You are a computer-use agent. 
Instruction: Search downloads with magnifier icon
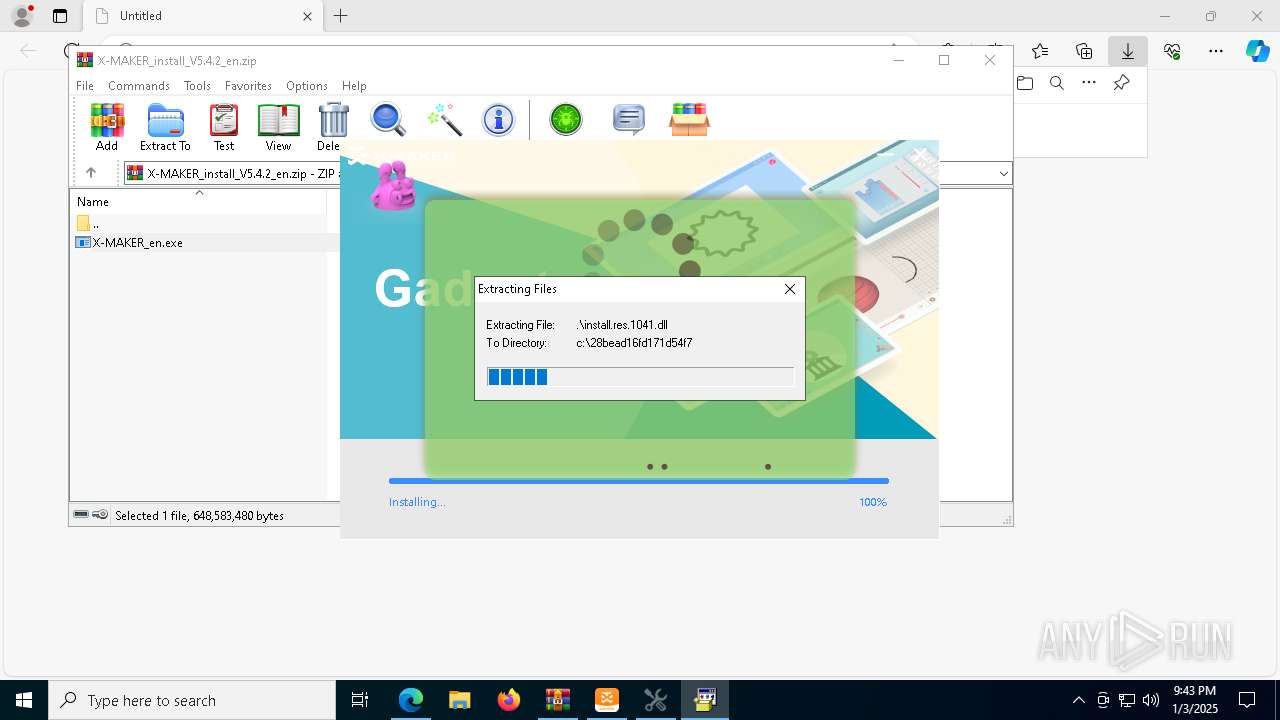[1057, 83]
